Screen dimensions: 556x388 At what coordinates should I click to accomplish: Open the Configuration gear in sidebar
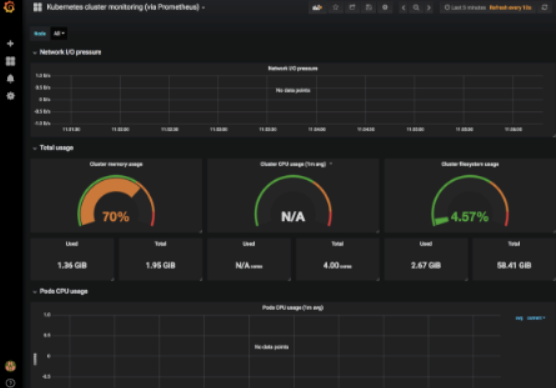(x=10, y=96)
